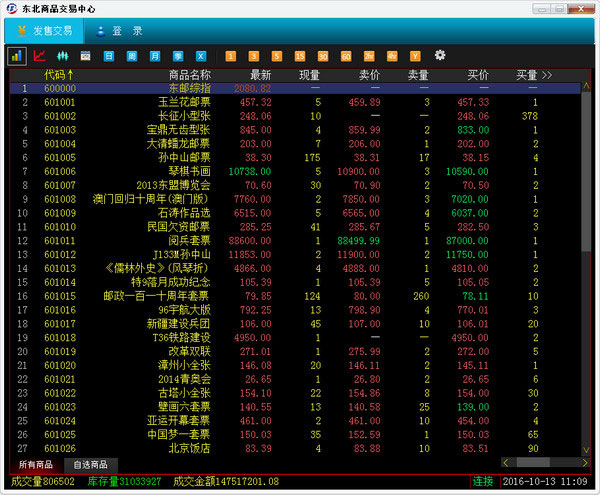The image size is (600, 495).
Task: Select the weekly (周) period icon
Action: click(132, 56)
